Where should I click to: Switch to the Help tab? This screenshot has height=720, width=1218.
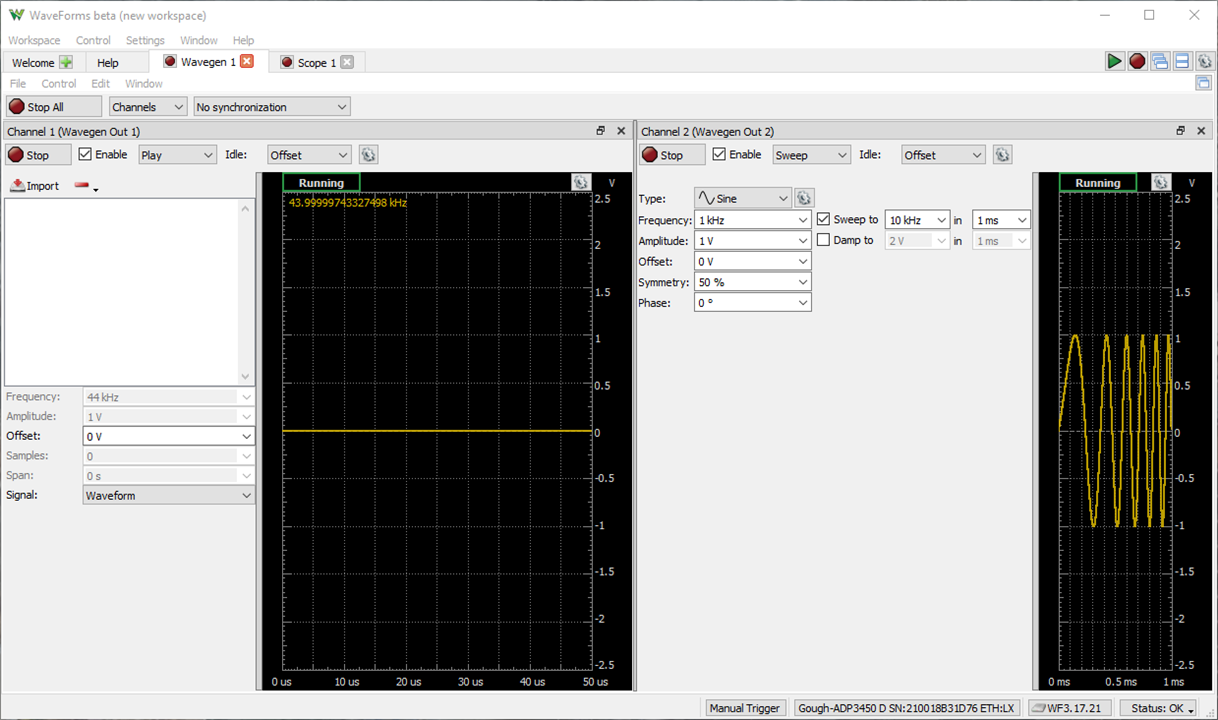(108, 63)
